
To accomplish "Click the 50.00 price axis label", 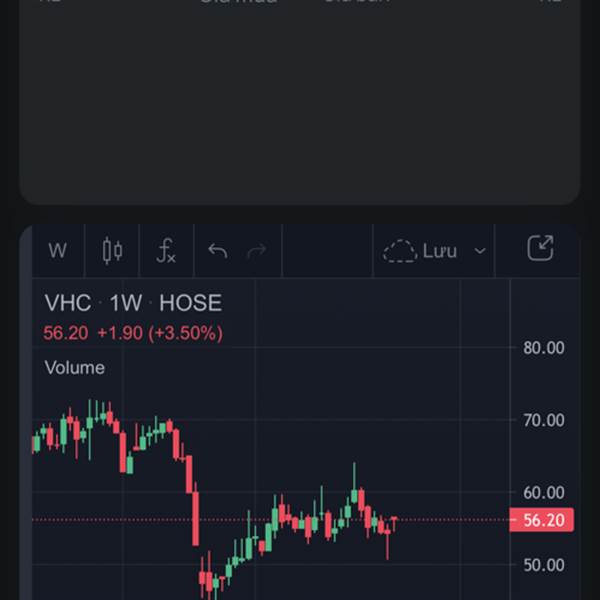I will (544, 564).
